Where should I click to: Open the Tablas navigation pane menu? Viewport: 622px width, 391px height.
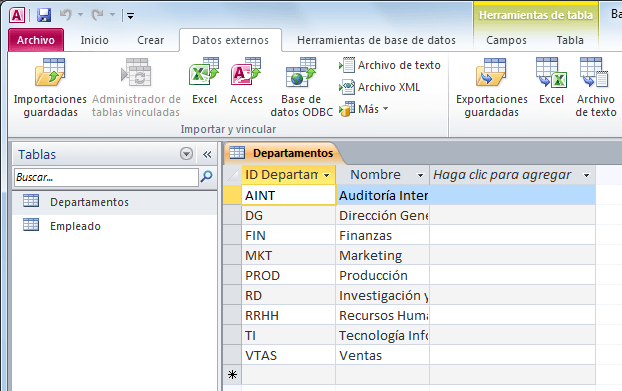point(186,153)
